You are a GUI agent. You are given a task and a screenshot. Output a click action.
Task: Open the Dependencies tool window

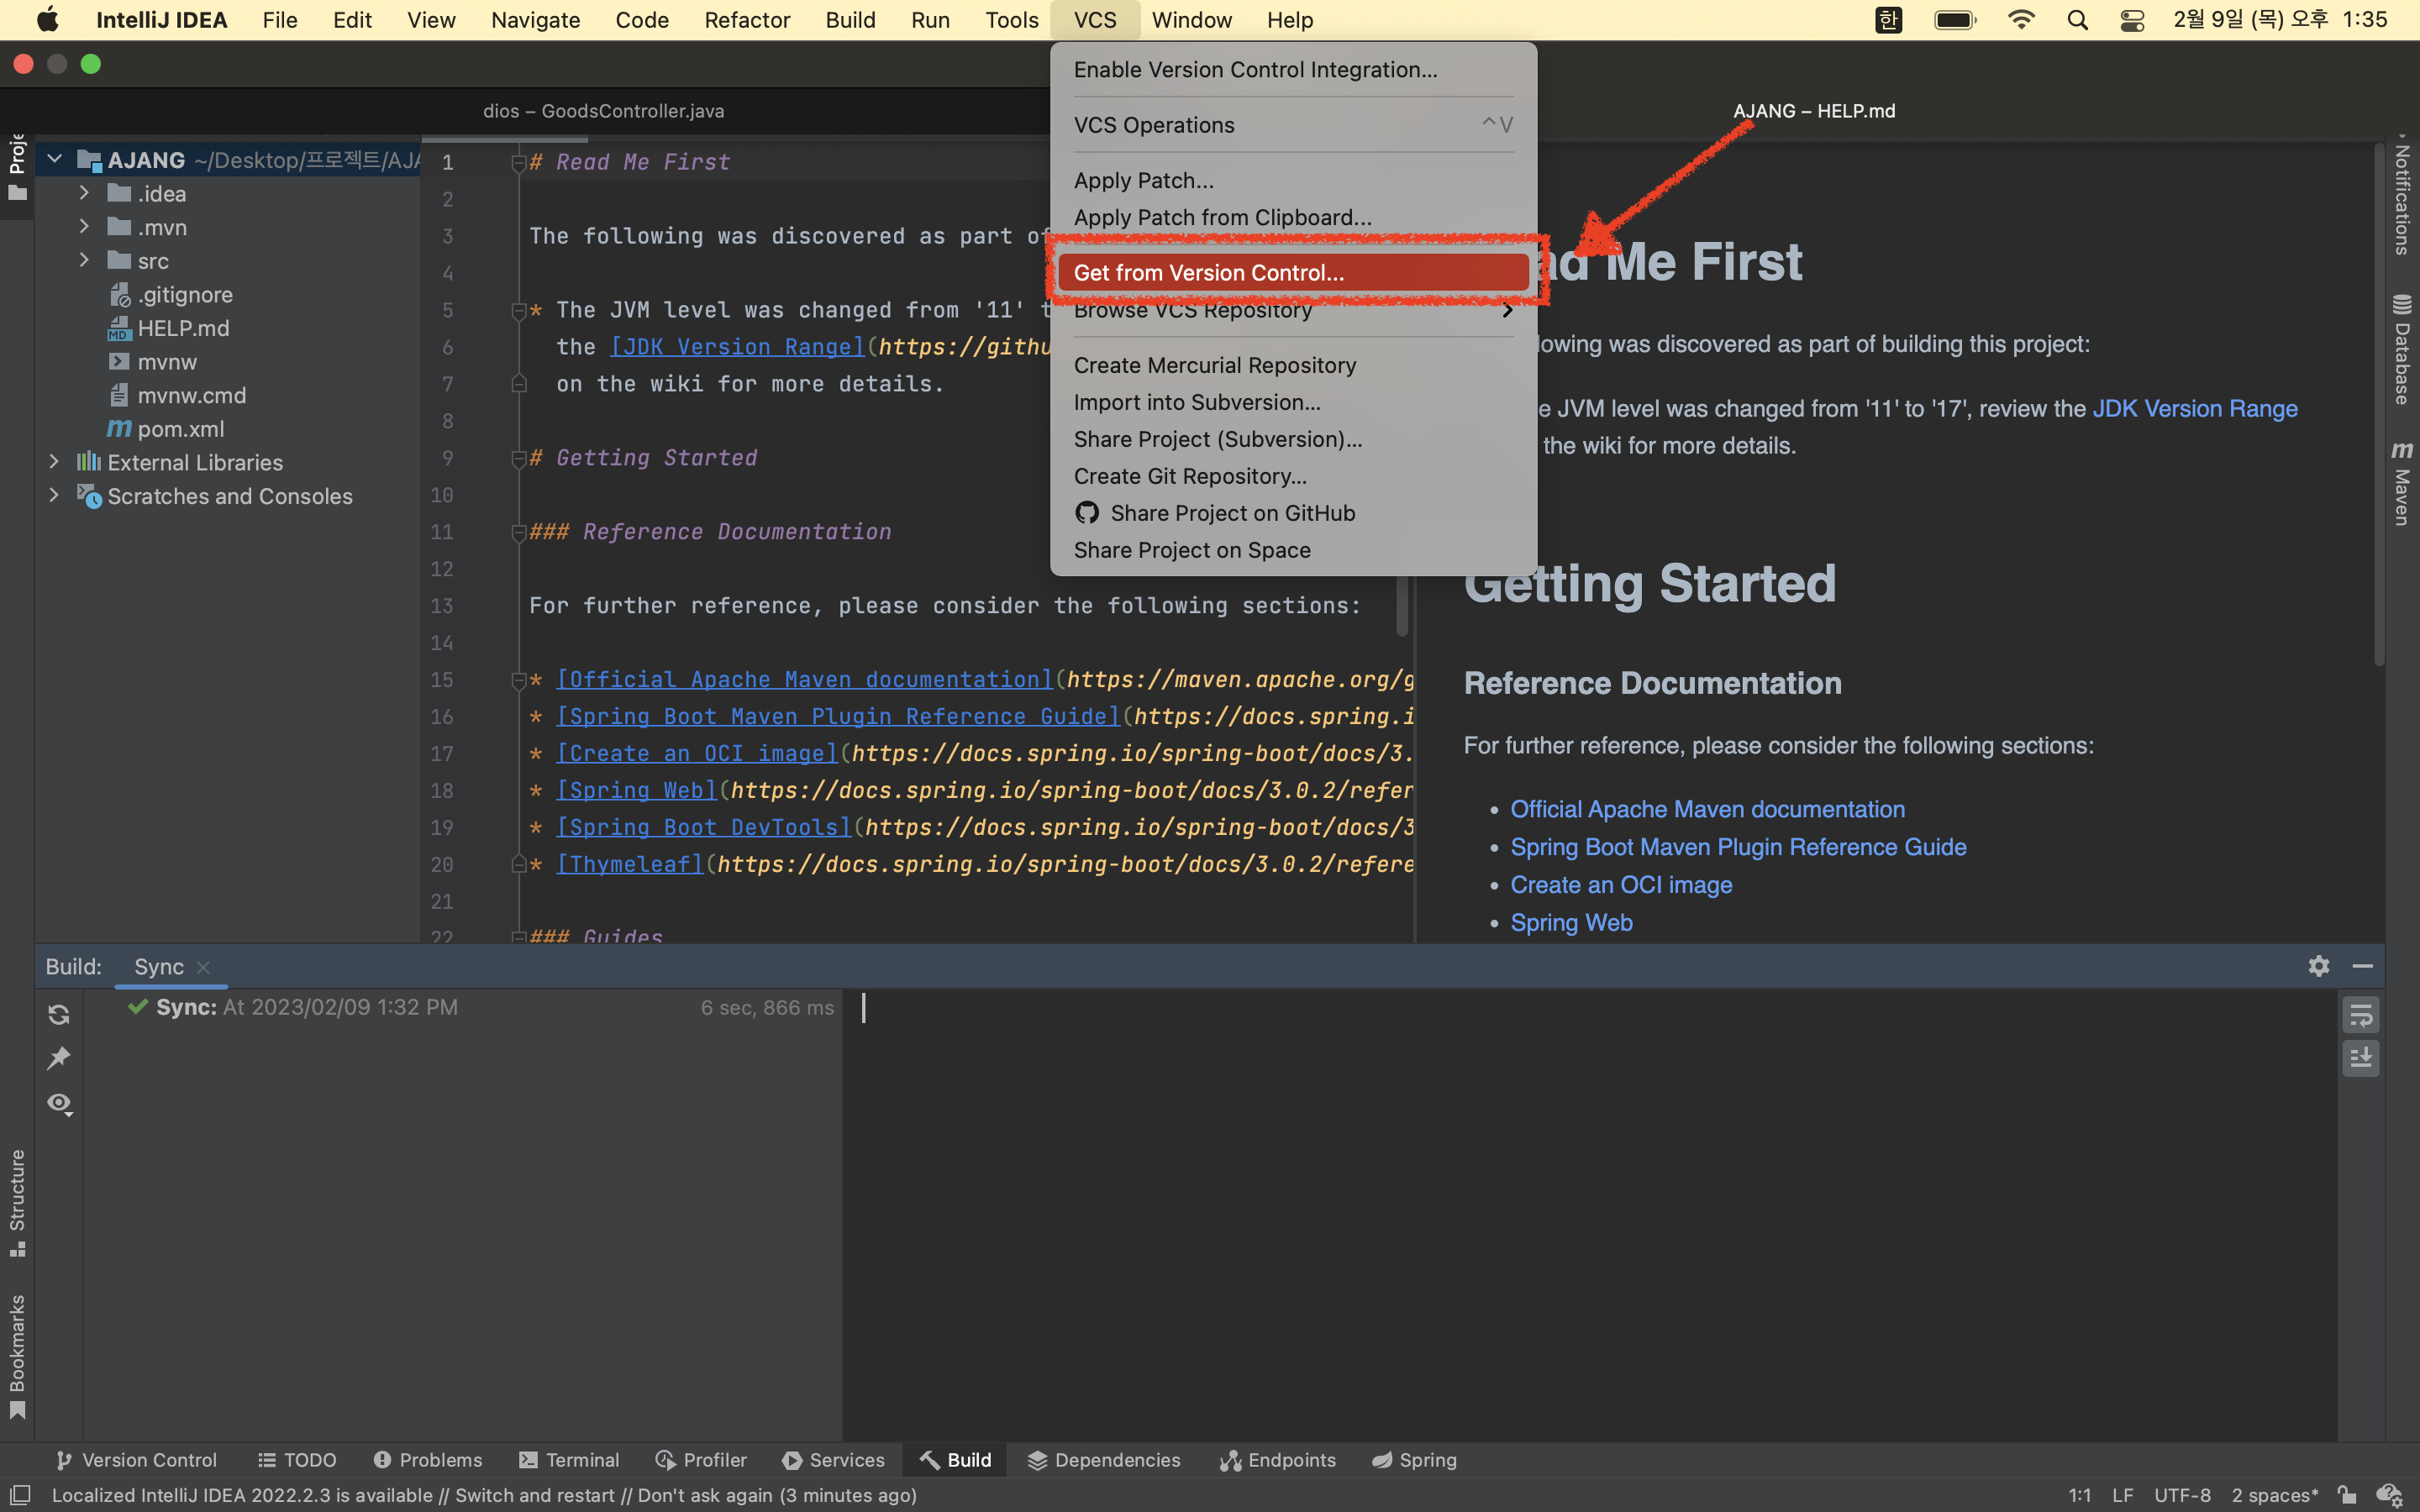tap(1103, 1460)
